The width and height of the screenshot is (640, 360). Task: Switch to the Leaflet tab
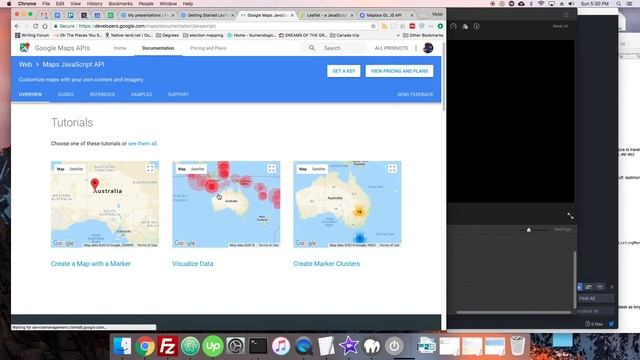326,15
